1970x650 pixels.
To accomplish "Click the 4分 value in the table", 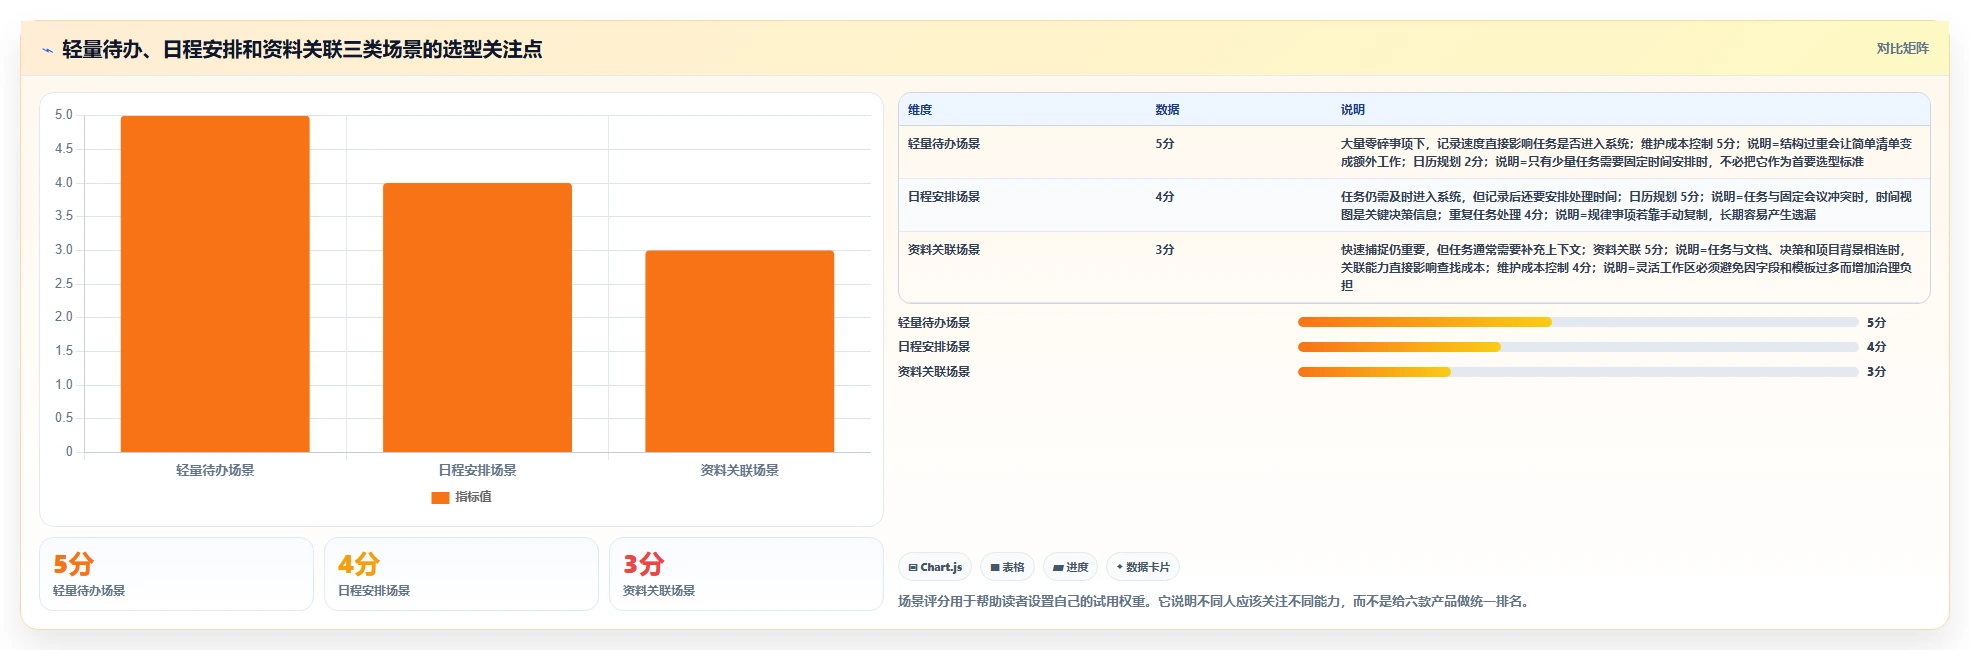I will coord(1164,197).
